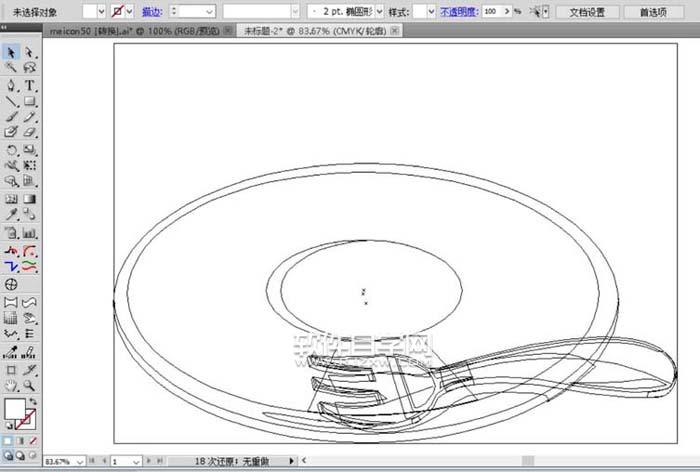Pick the Shape Builder tool

pos(11,181)
